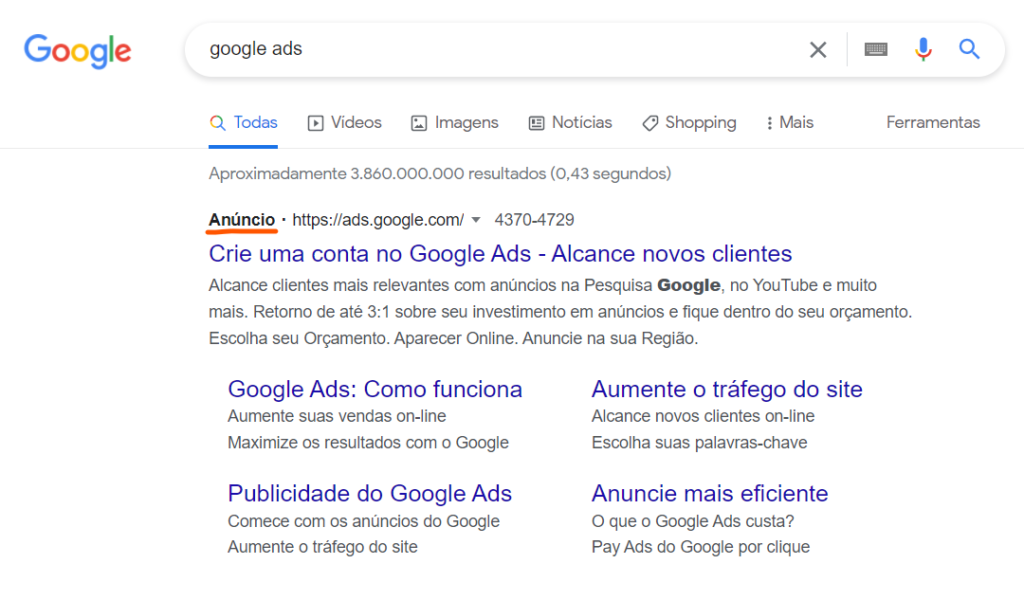Open 'Crie uma conta no Google Ads' ad

tap(500, 254)
